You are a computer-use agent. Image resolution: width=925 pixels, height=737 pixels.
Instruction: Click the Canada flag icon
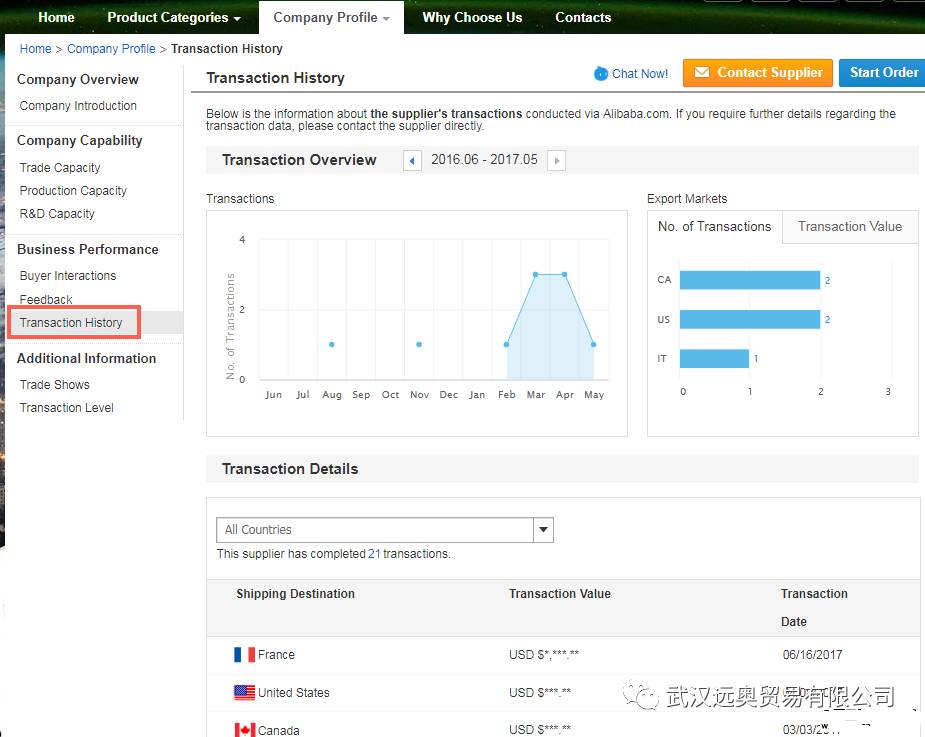pos(244,730)
